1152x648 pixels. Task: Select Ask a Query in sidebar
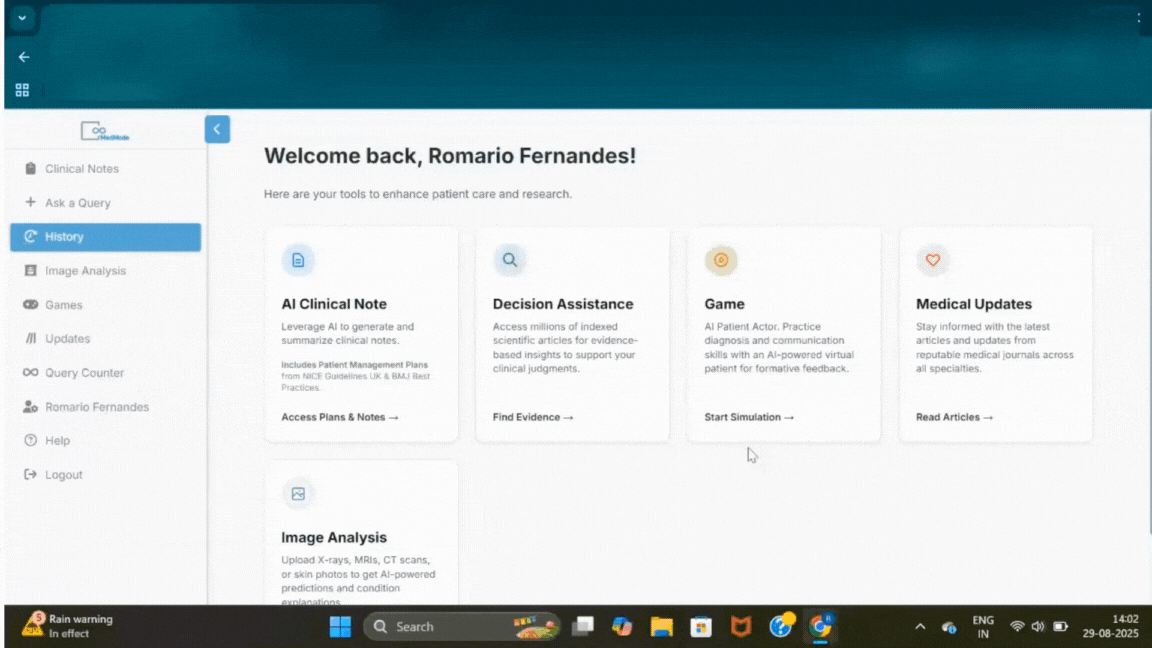point(77,203)
